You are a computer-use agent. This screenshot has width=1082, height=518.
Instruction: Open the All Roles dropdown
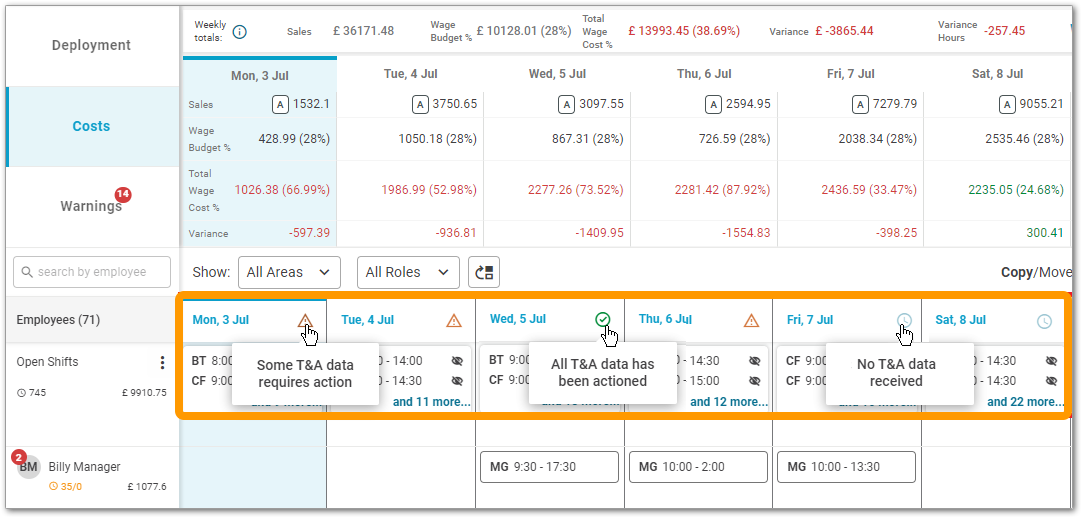tap(407, 272)
